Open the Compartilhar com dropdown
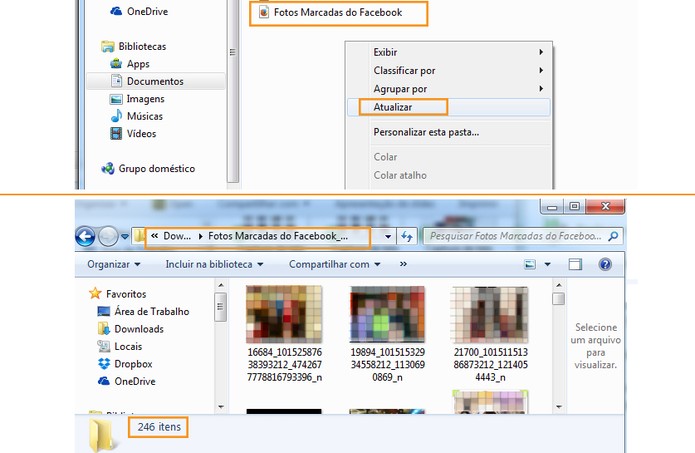Viewport: 695px width, 453px height. (335, 264)
